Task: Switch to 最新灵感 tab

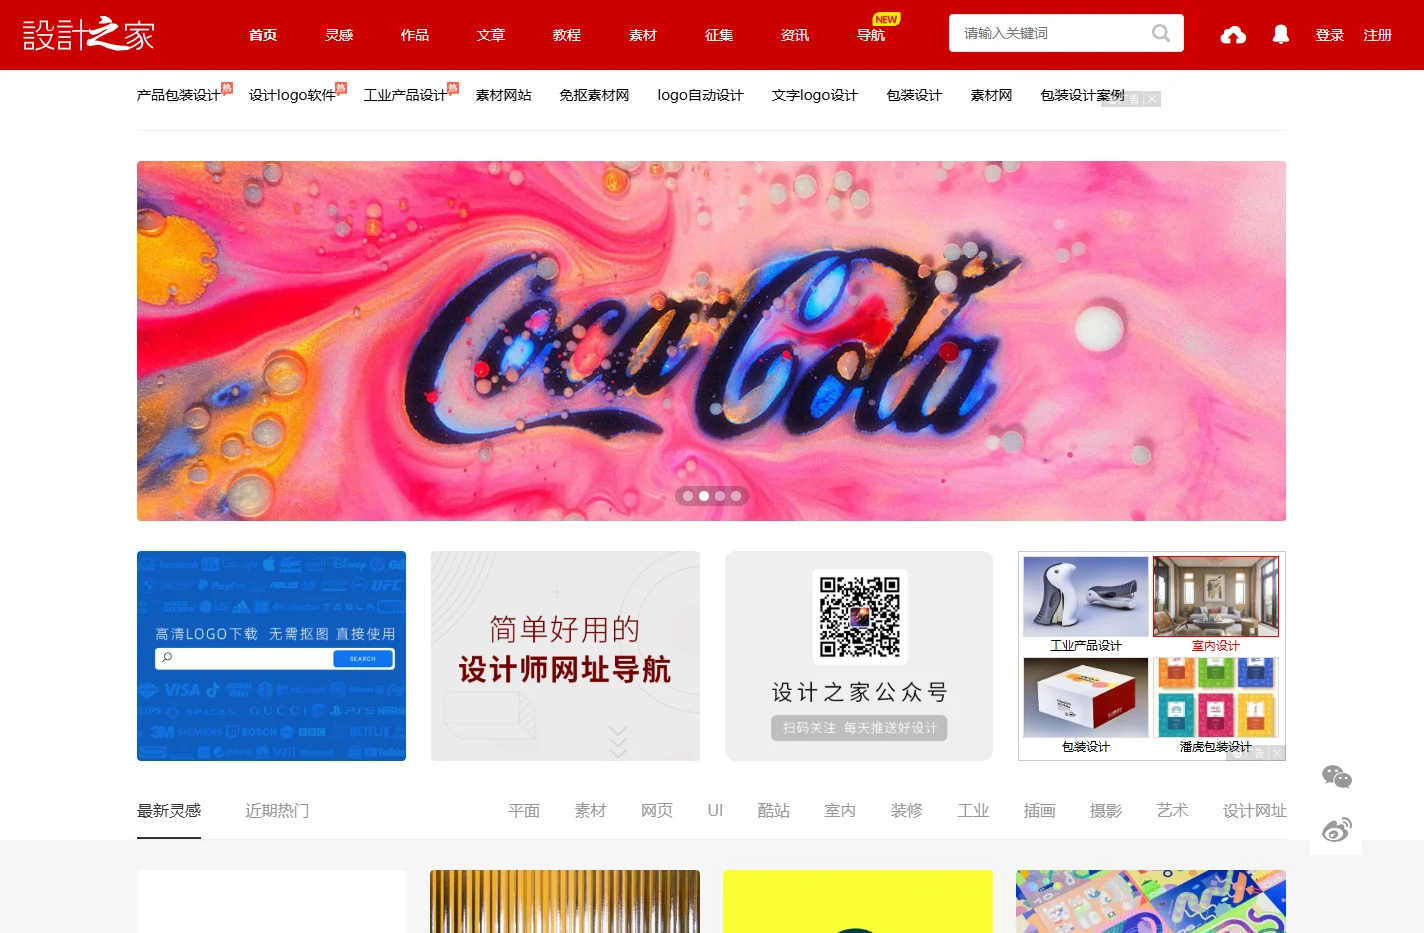Action: pos(169,811)
